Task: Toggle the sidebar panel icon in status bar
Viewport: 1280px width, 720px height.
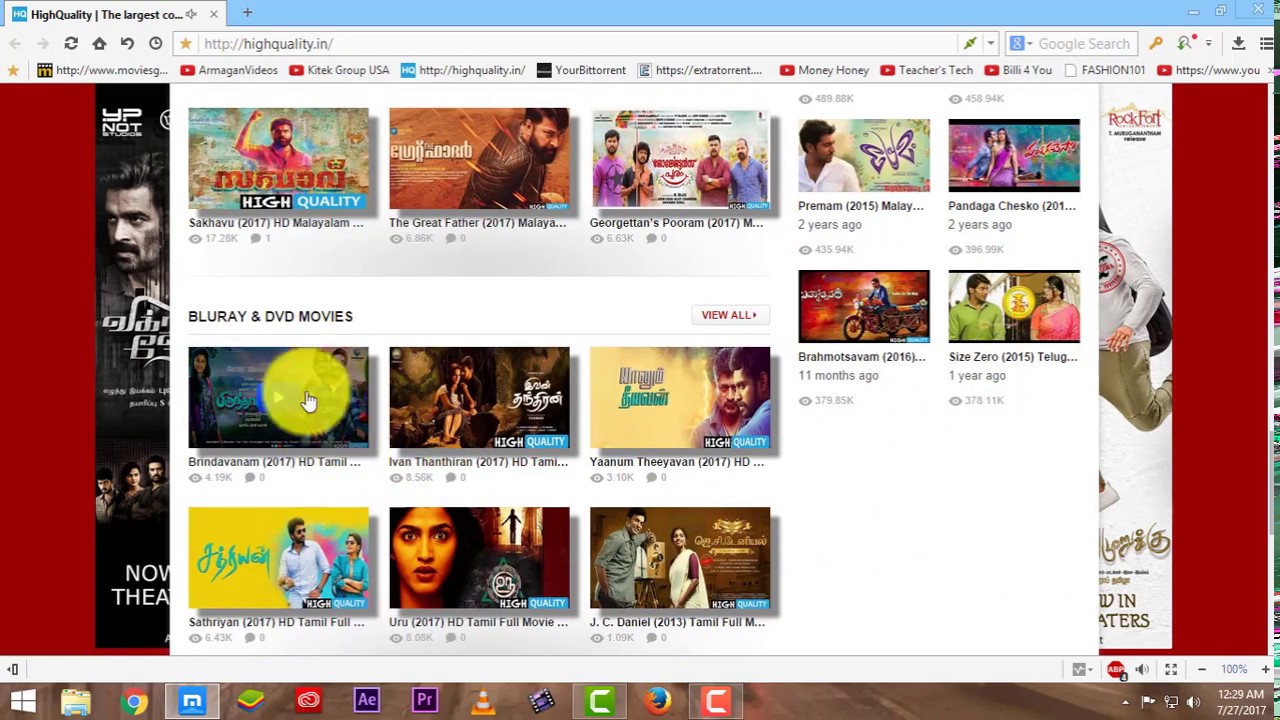Action: (x=13, y=669)
